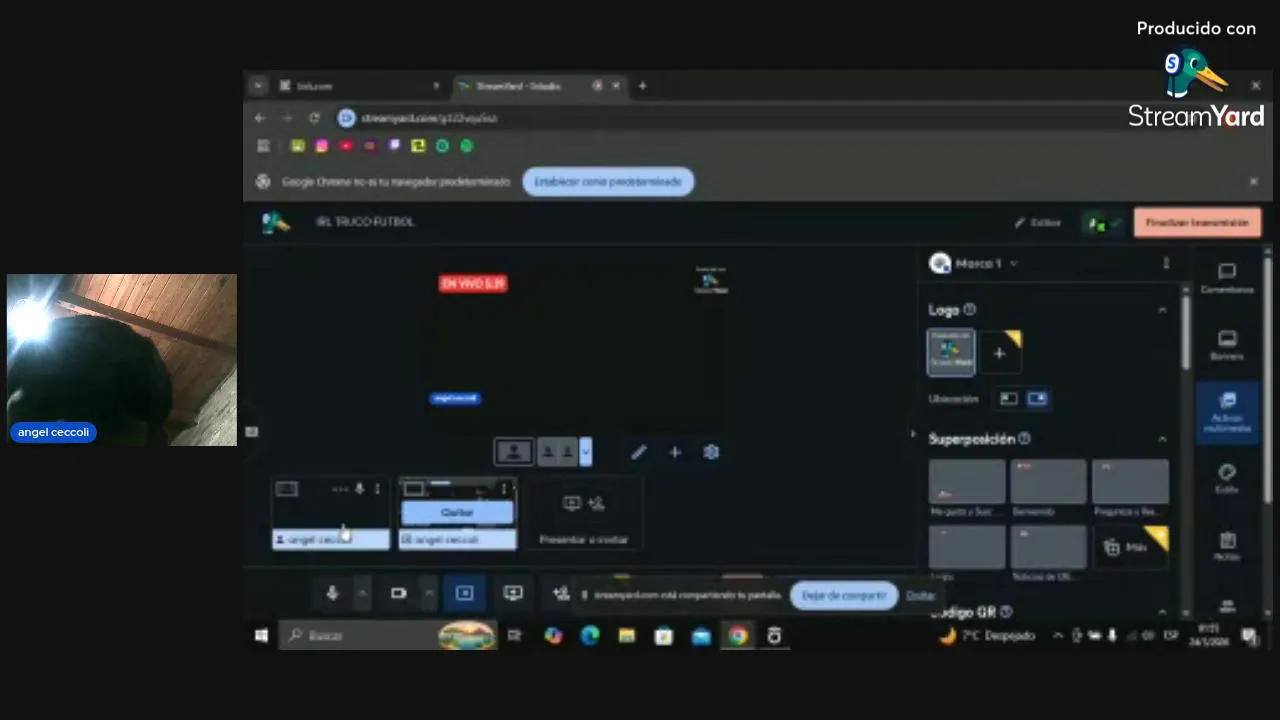Click Chrome icon in Windows taskbar

[x=738, y=636]
